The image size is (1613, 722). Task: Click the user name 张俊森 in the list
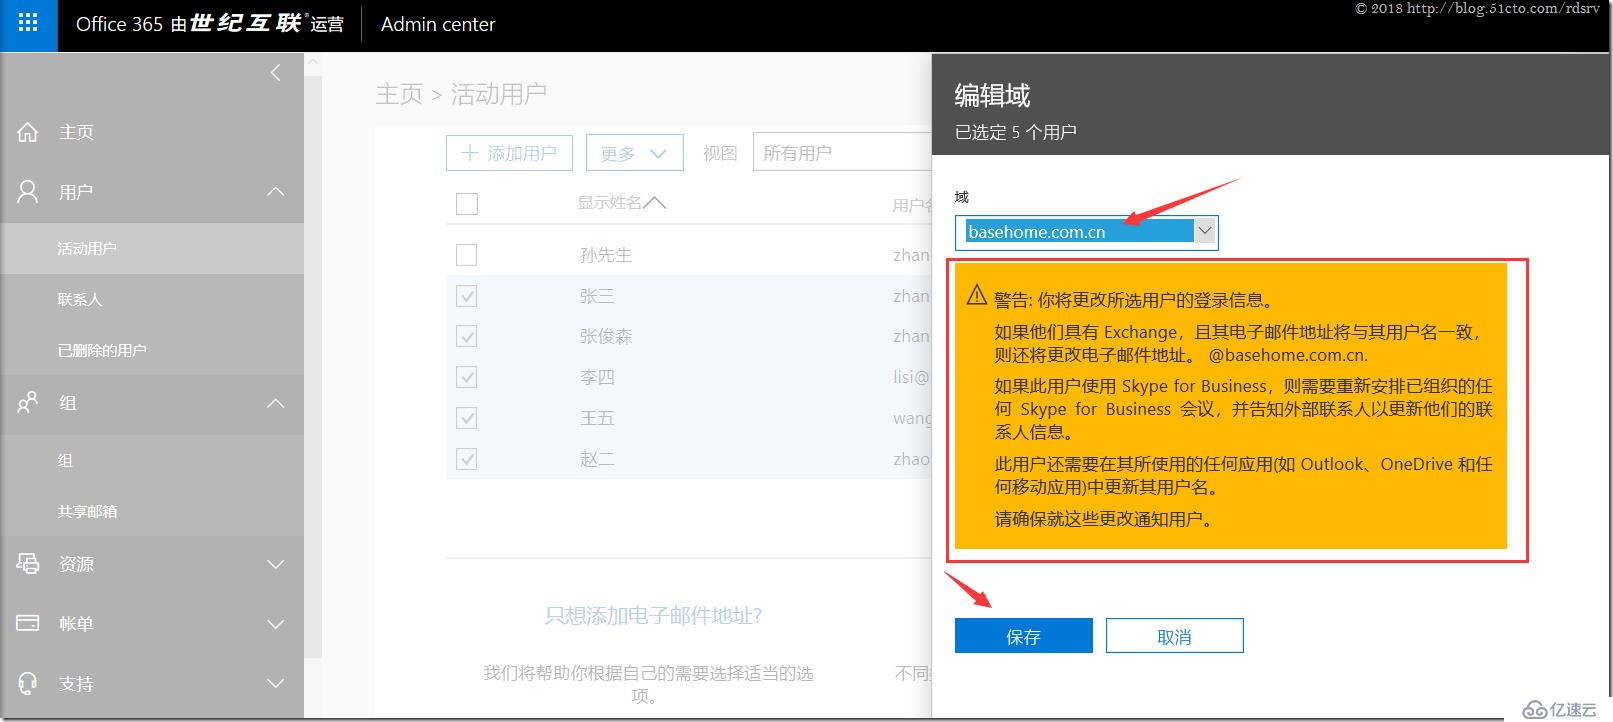[606, 336]
